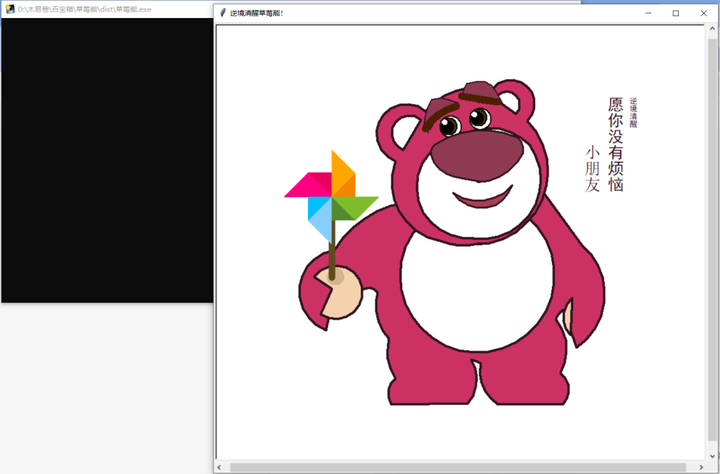720x474 pixels.
Task: Click the vertical scrollbar down arrow
Action: coord(712,456)
